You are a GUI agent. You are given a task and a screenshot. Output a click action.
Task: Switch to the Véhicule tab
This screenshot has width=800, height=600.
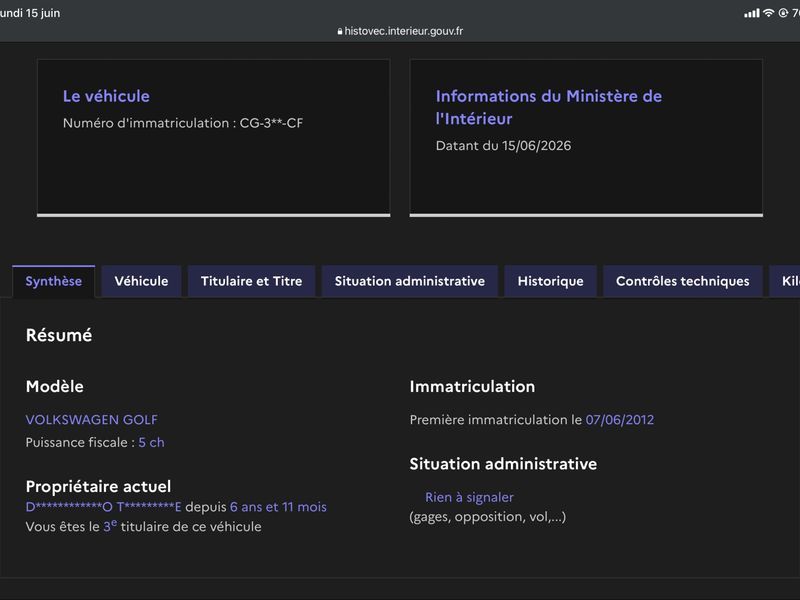coord(141,281)
